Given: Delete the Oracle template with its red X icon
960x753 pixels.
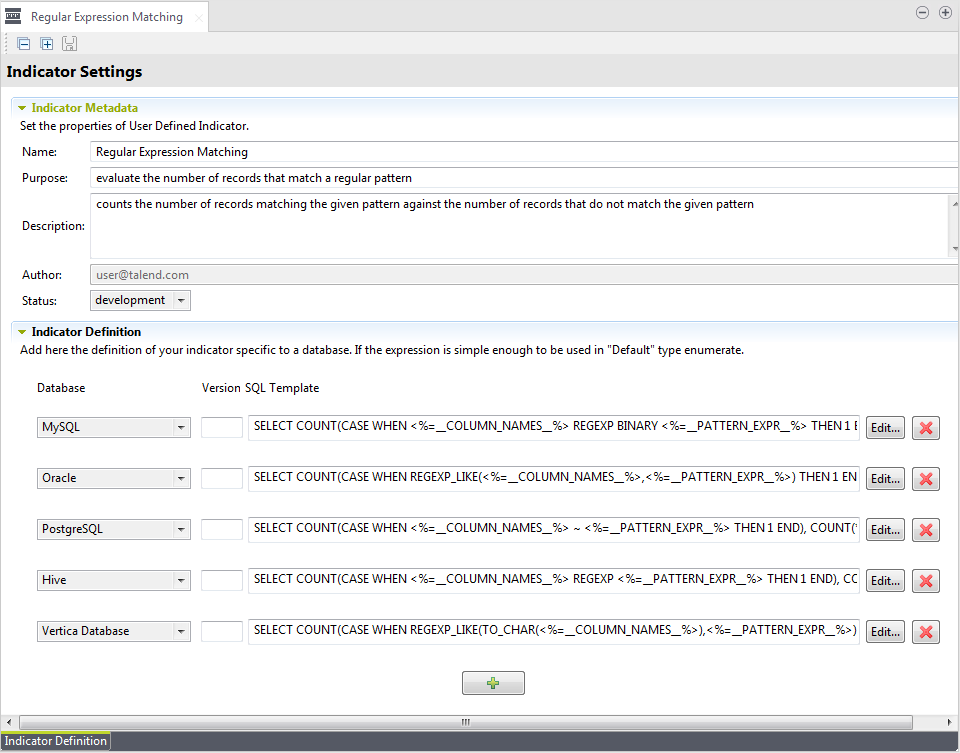Looking at the screenshot, I should [925, 478].
